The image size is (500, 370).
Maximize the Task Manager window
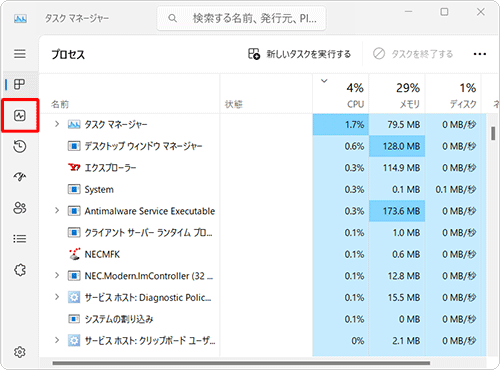tap(444, 12)
